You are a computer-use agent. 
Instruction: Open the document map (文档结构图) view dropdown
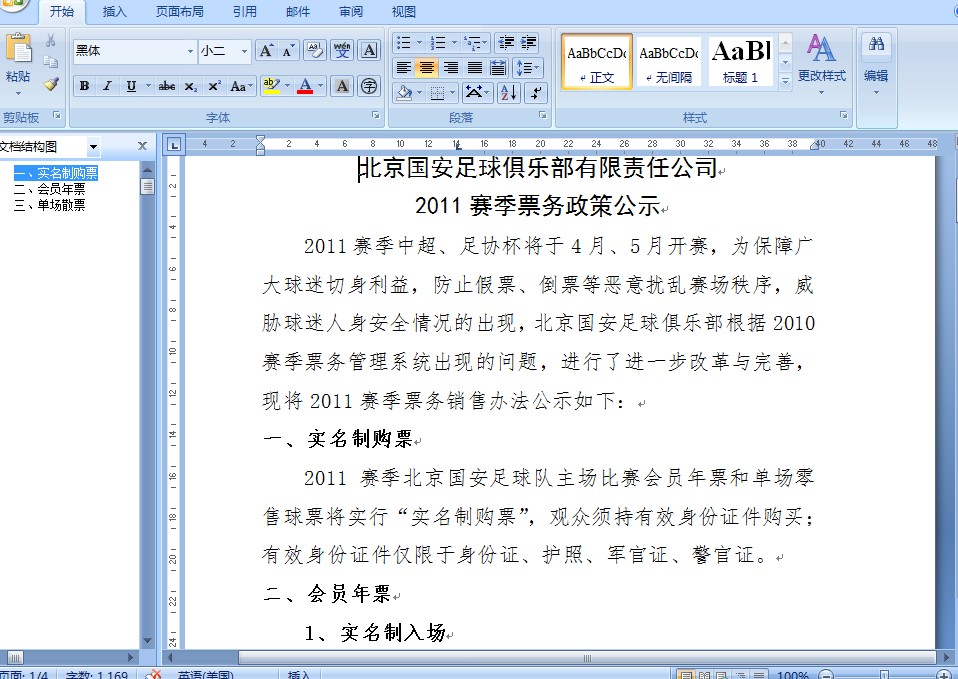click(93, 147)
